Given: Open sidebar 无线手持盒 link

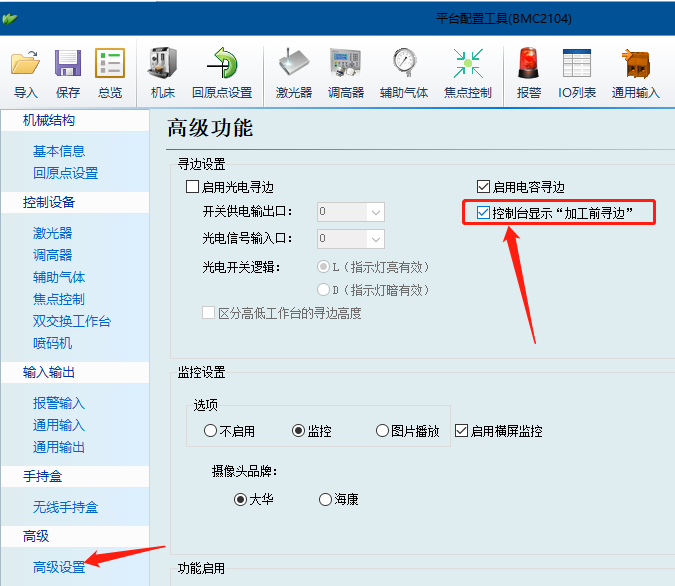Looking at the screenshot, I should tap(65, 507).
